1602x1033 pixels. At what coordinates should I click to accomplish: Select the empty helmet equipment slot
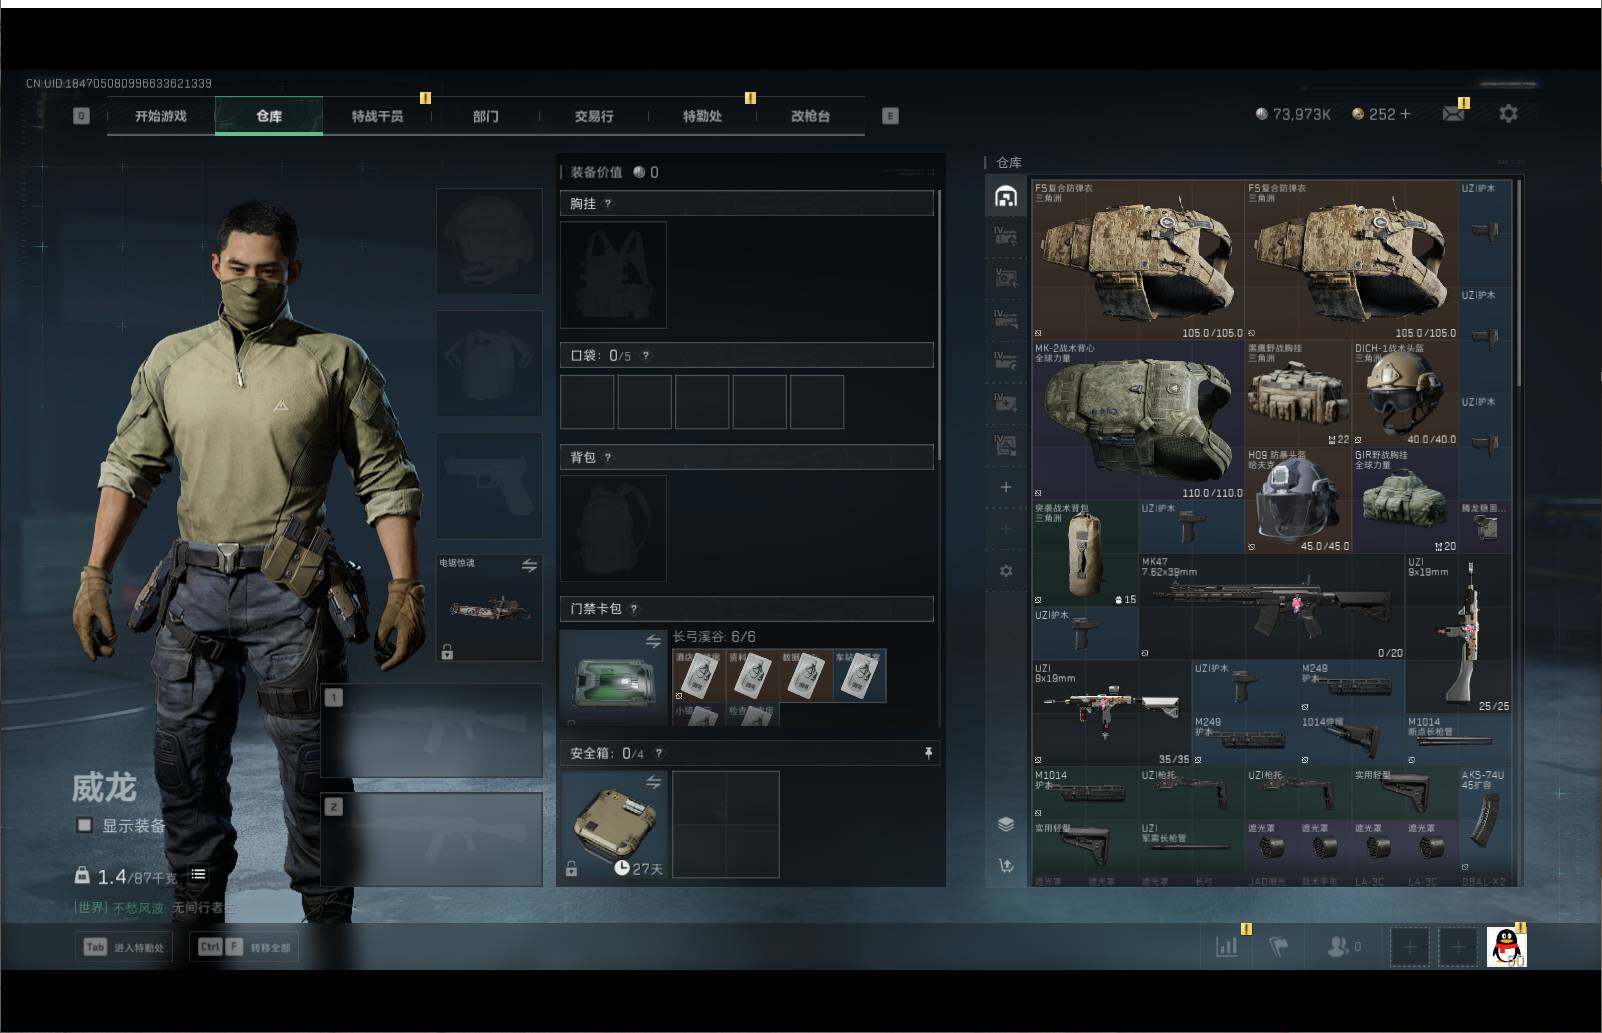[x=489, y=241]
